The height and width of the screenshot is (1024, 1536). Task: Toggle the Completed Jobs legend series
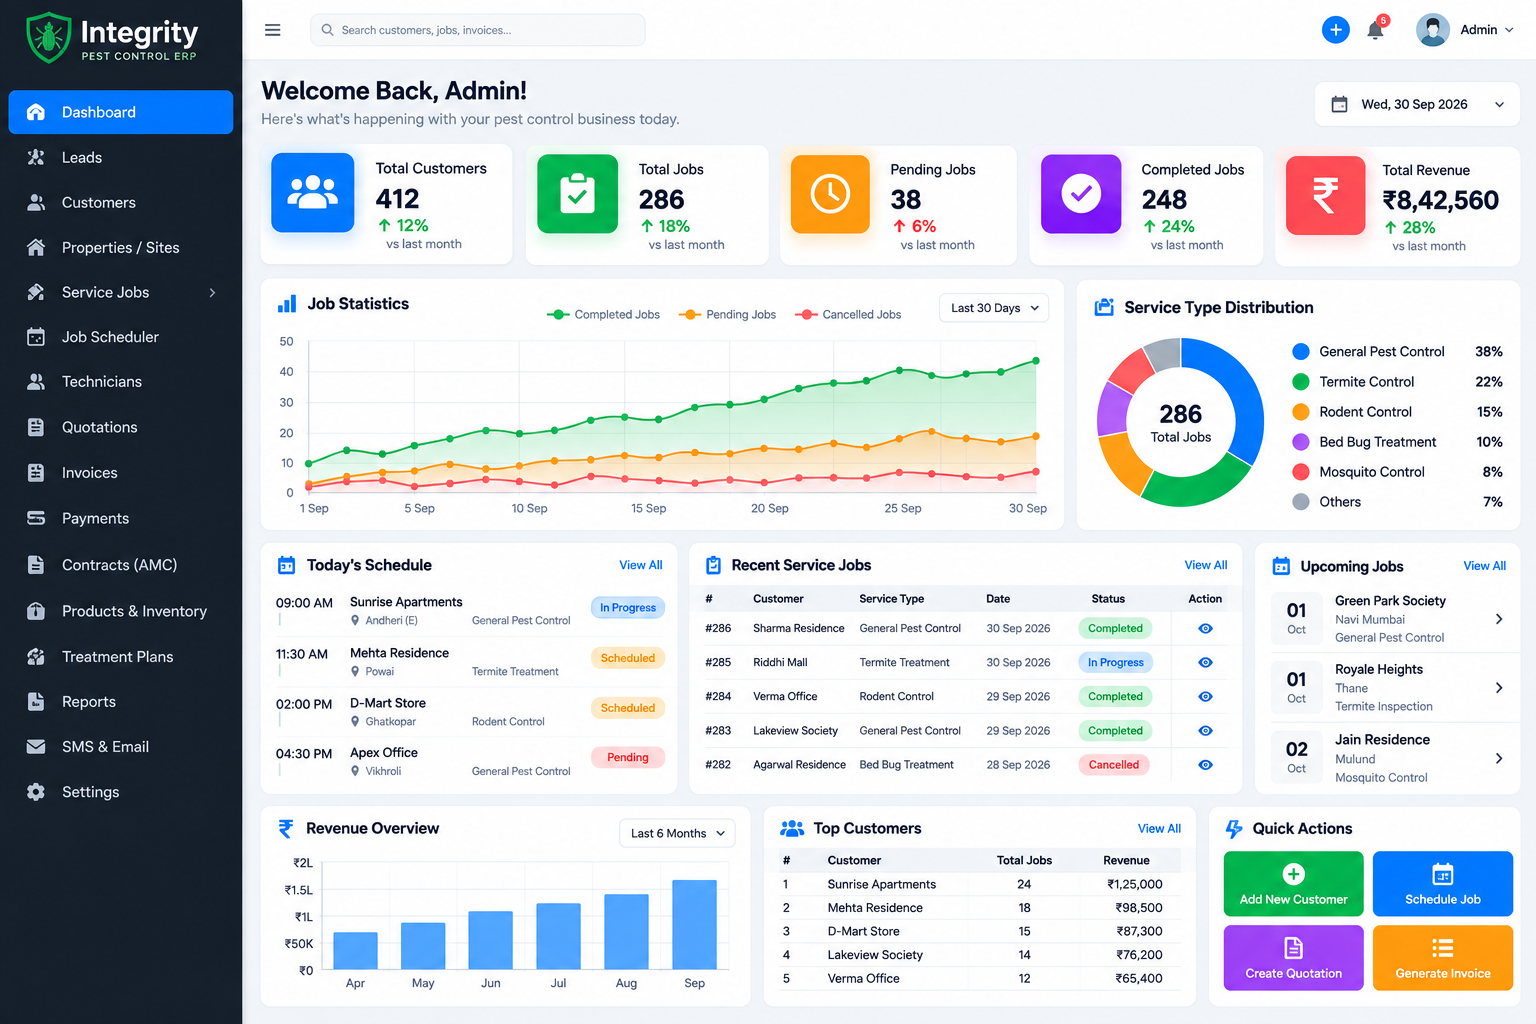(x=603, y=315)
